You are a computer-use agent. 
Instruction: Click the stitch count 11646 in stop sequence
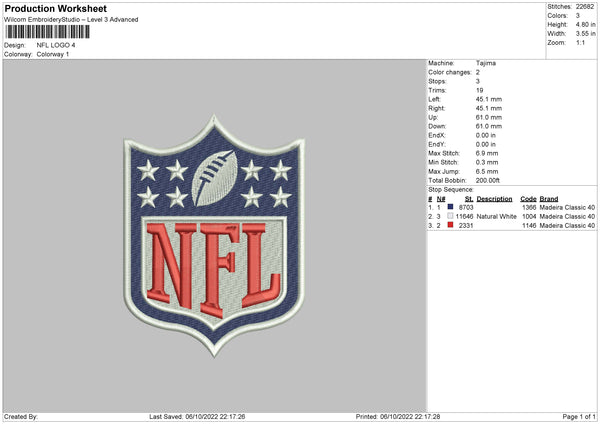click(x=465, y=217)
